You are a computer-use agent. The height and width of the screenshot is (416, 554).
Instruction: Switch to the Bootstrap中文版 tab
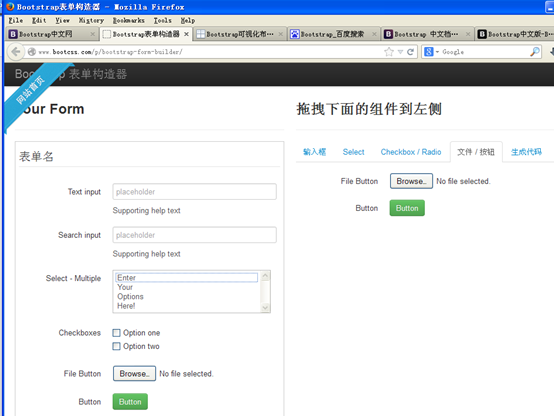pyautogui.click(x=515, y=34)
